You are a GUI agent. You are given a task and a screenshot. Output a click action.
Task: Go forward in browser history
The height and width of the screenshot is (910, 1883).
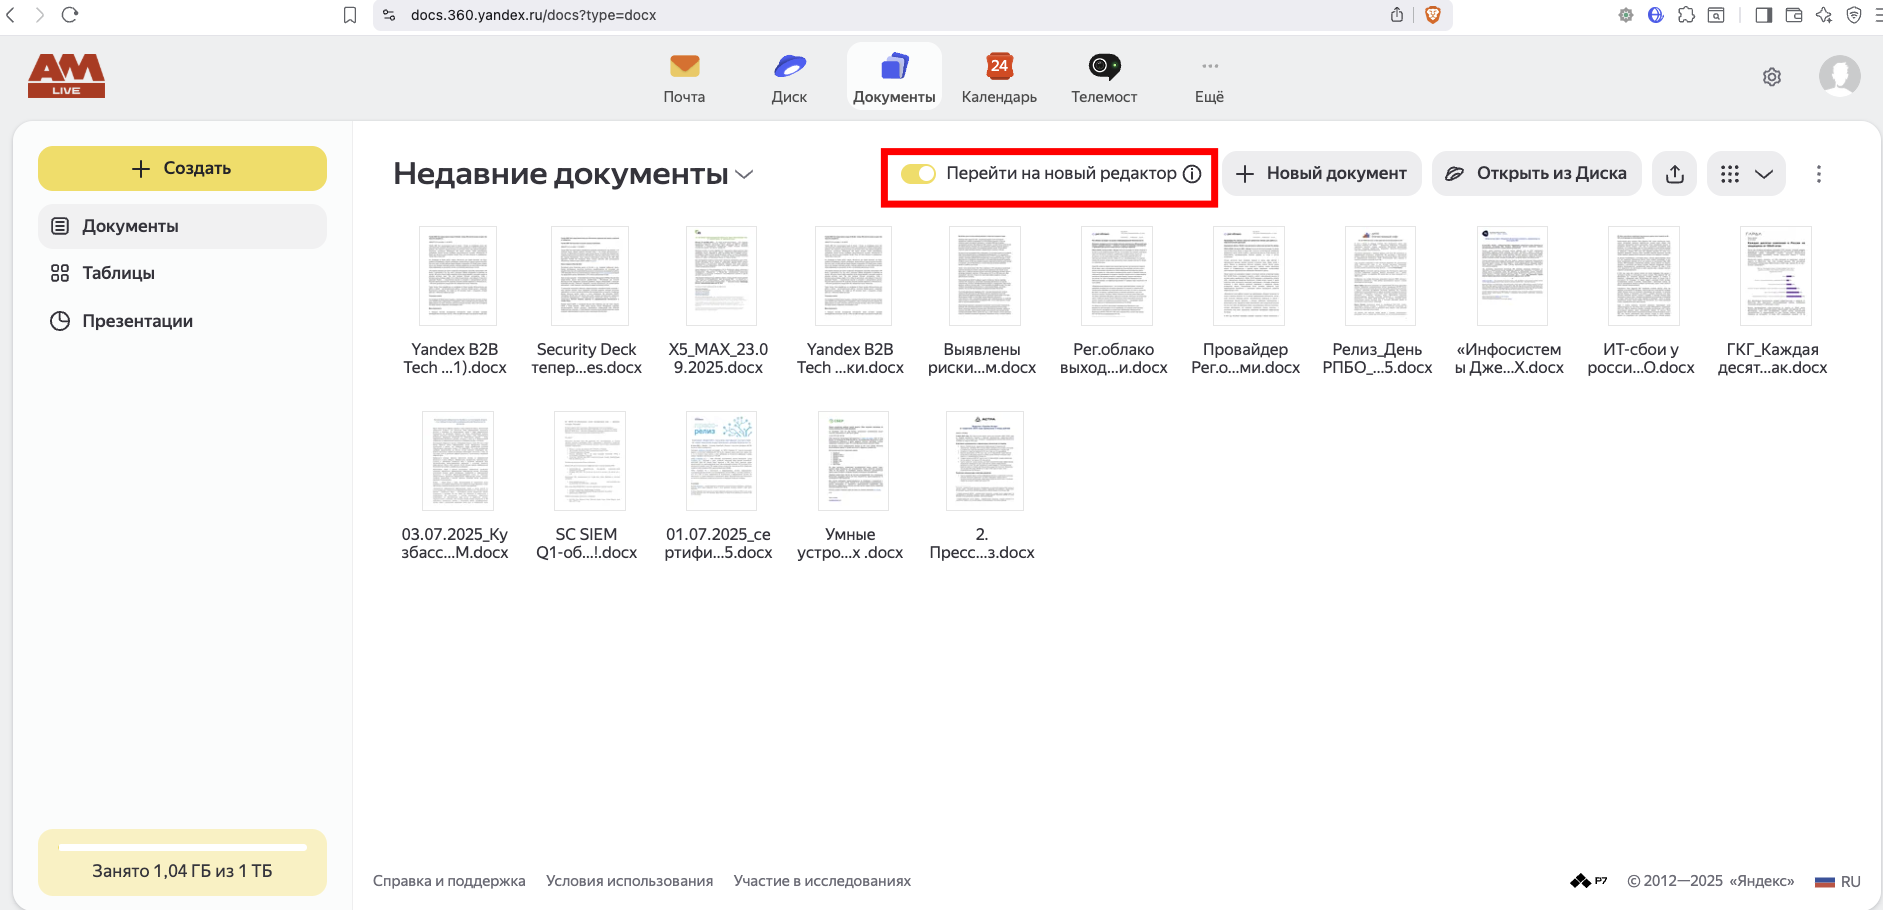[40, 15]
